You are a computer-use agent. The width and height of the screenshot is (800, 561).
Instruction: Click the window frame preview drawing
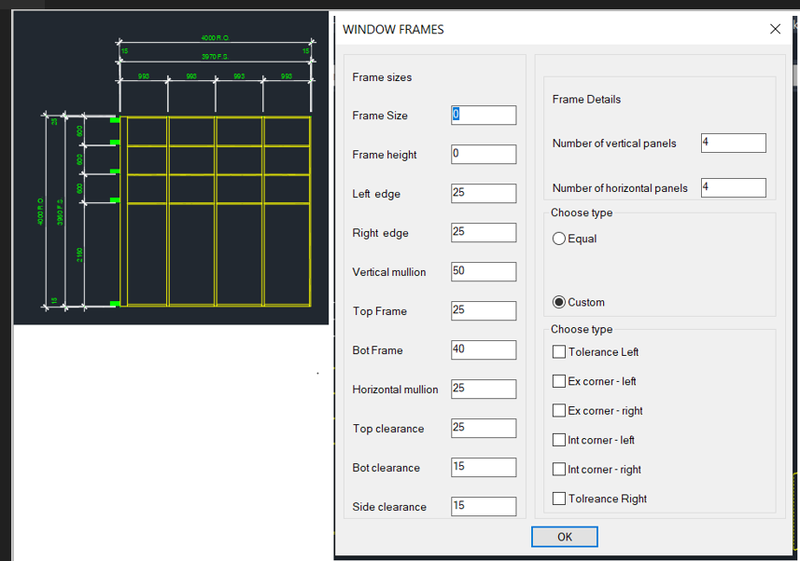[215, 210]
